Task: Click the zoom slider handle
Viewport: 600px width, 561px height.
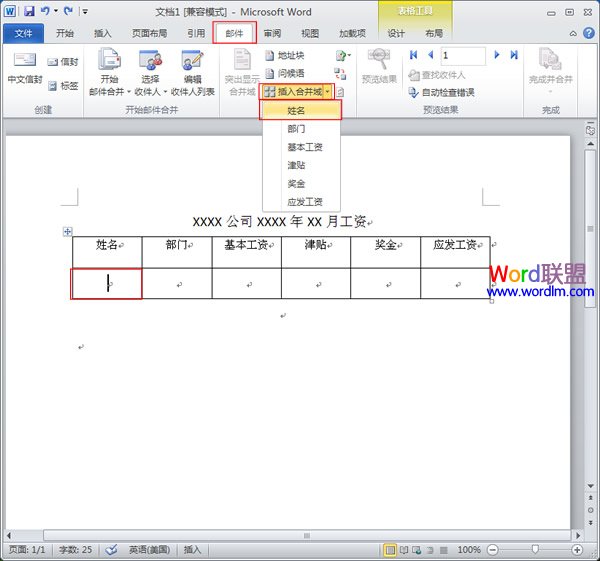Action: point(537,550)
